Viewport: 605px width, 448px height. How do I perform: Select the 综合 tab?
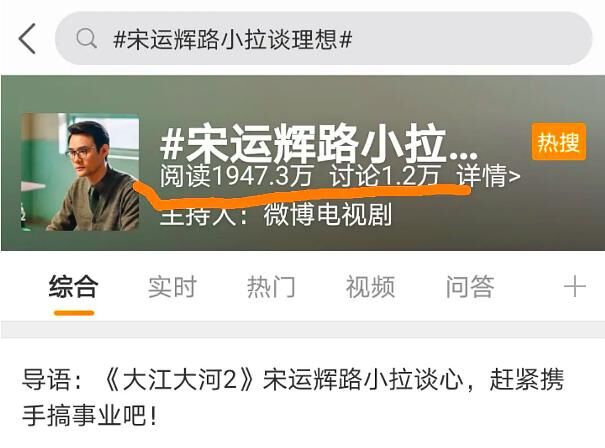coord(73,286)
